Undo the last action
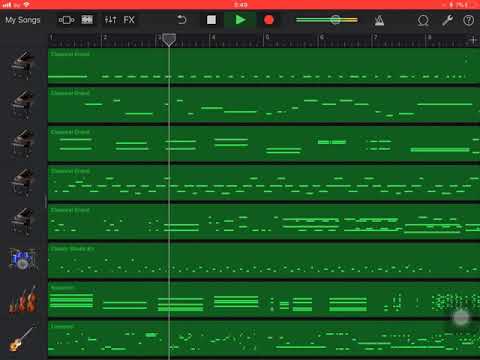This screenshot has height=360, width=480. point(182,20)
